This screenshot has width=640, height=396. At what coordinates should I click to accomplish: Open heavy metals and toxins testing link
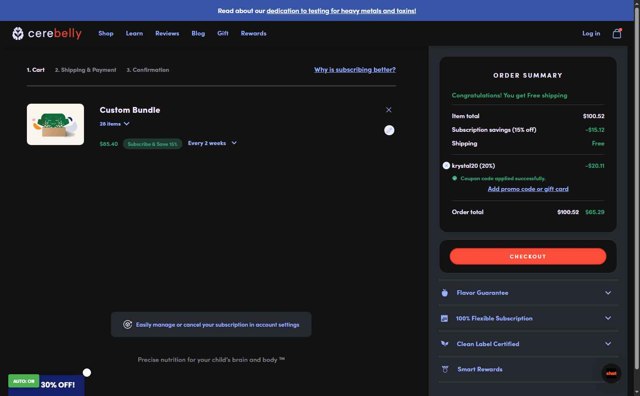pyautogui.click(x=341, y=11)
